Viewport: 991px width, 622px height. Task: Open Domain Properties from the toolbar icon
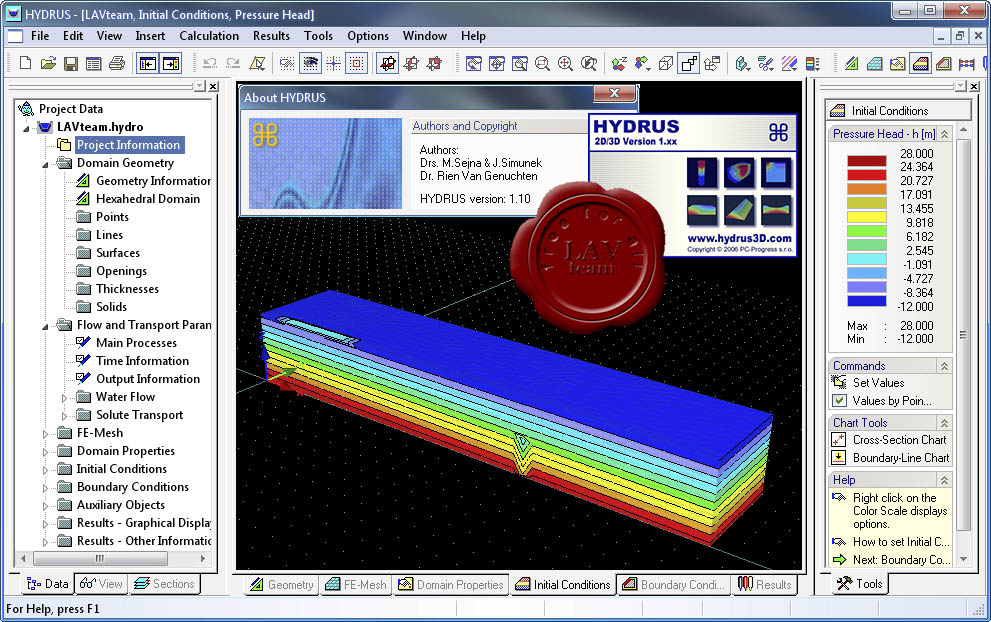[897, 63]
